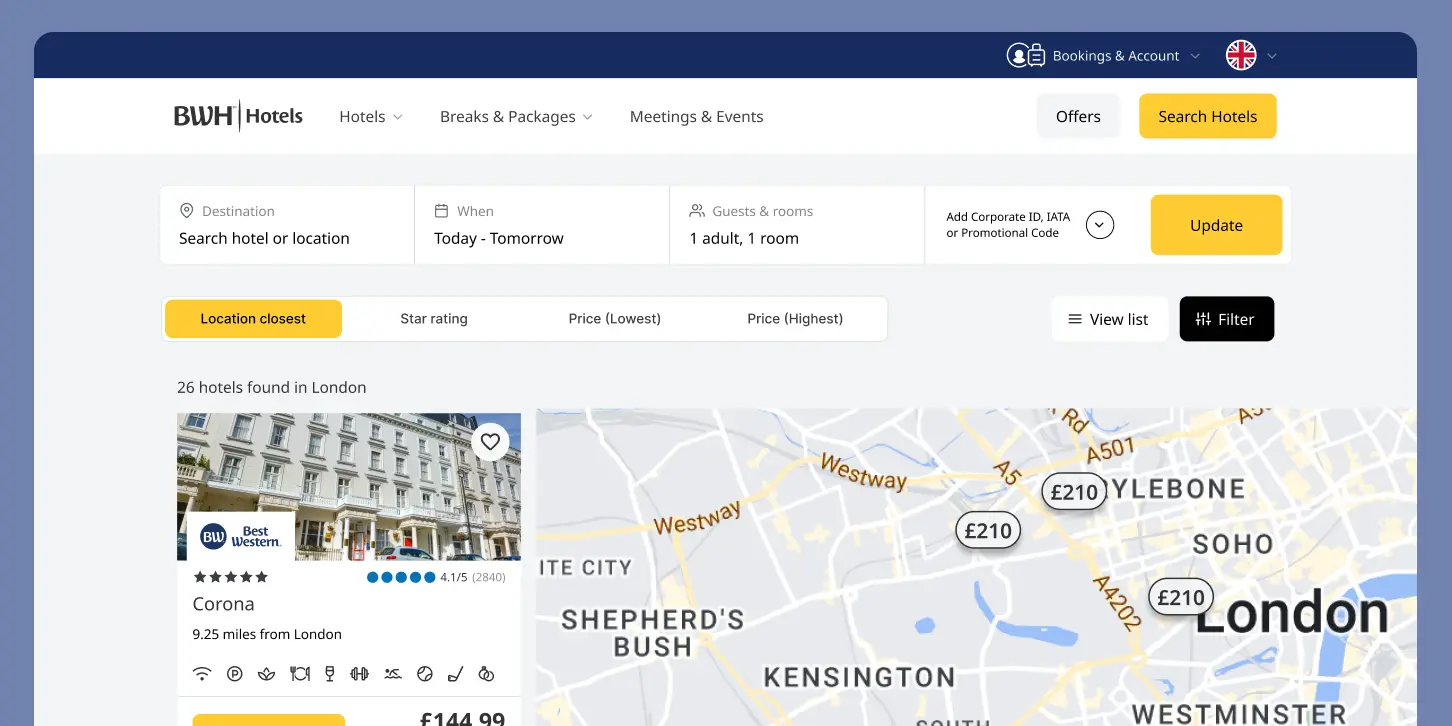Click the destination pin icon in search bar
The height and width of the screenshot is (726, 1452).
[x=187, y=210]
